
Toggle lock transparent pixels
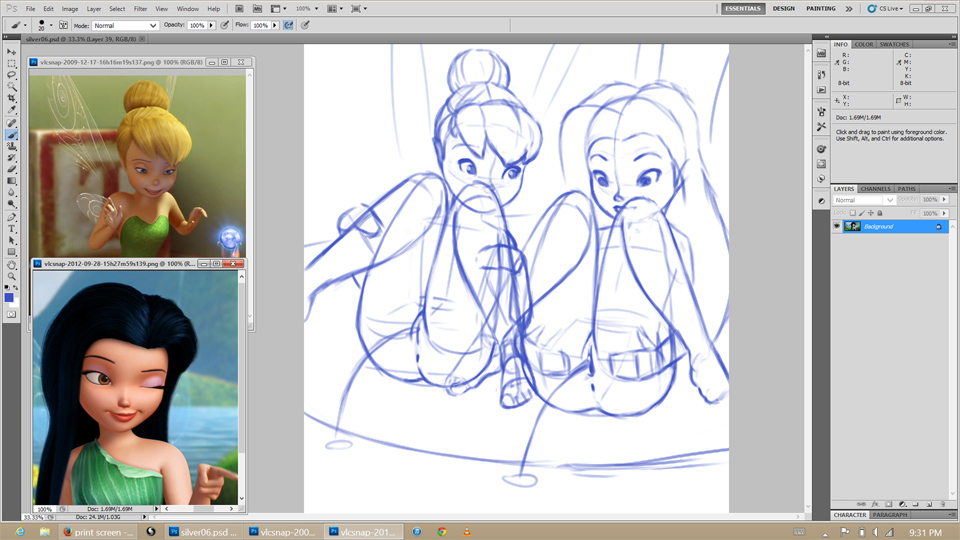click(x=853, y=213)
